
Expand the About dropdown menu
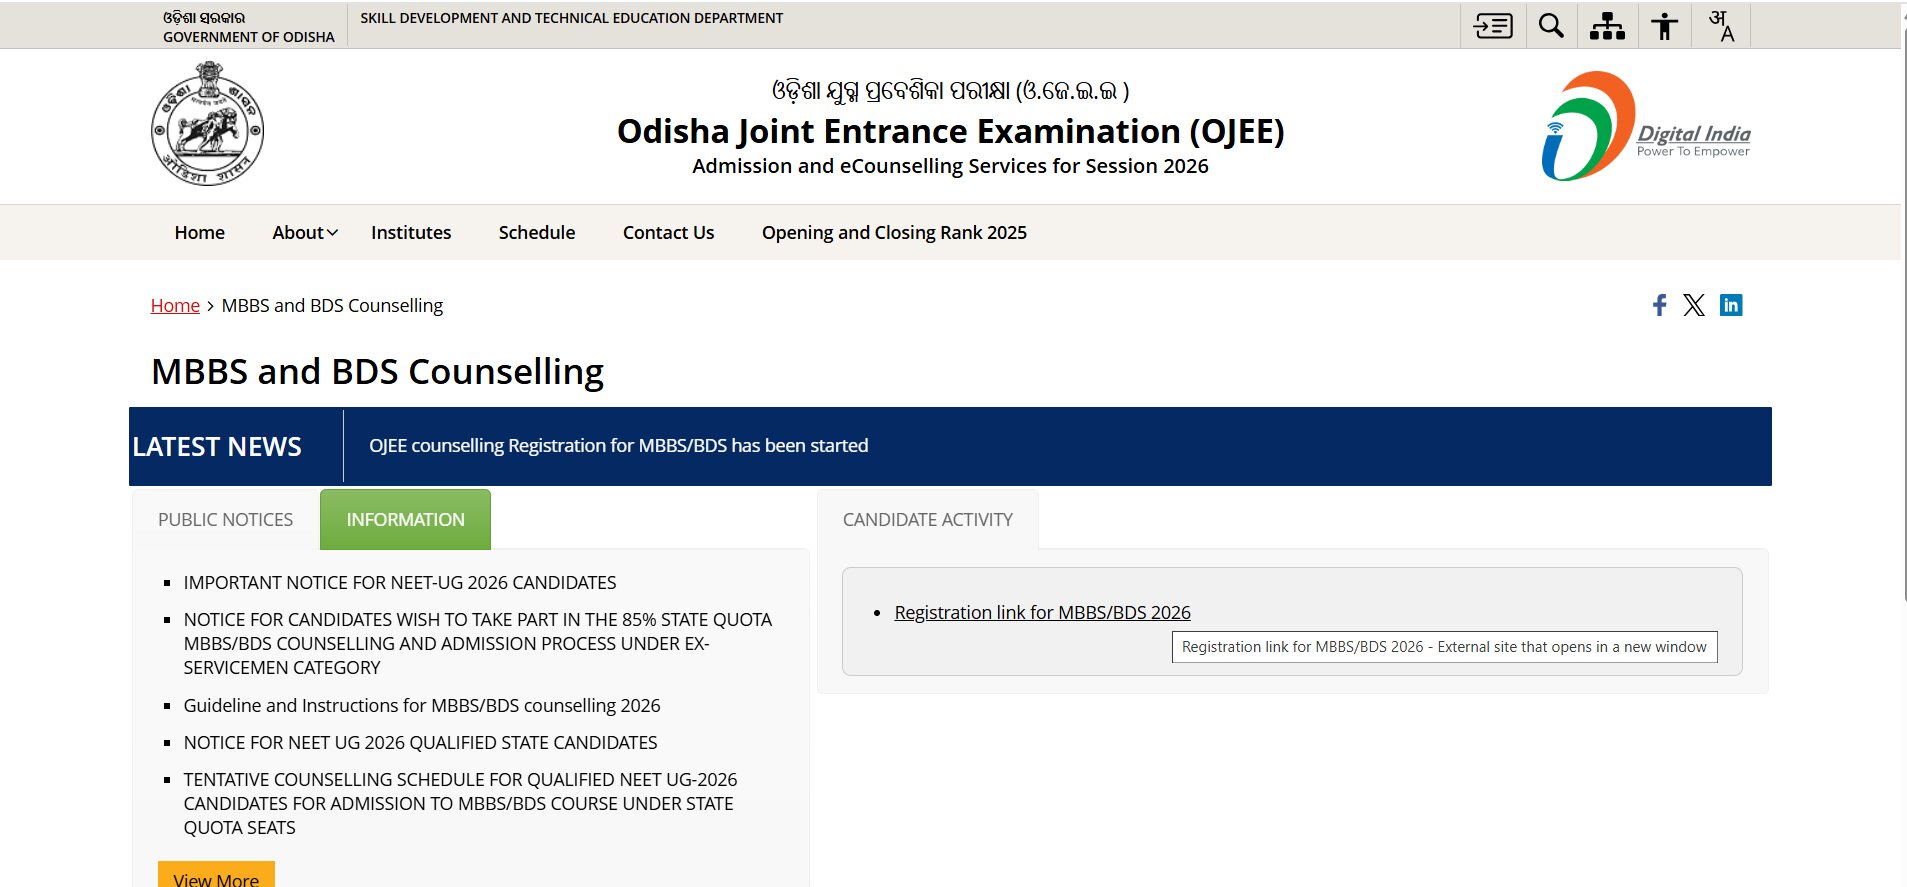305,233
